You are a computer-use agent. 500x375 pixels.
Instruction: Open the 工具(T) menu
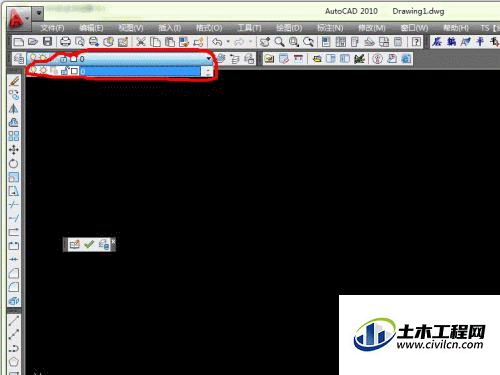[x=249, y=28]
